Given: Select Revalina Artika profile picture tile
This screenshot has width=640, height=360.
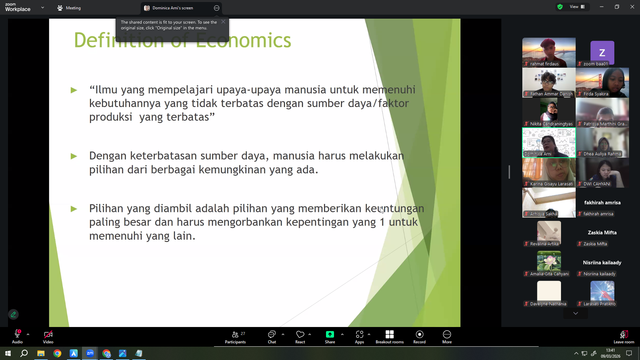Looking at the screenshot, I should 549,233.
